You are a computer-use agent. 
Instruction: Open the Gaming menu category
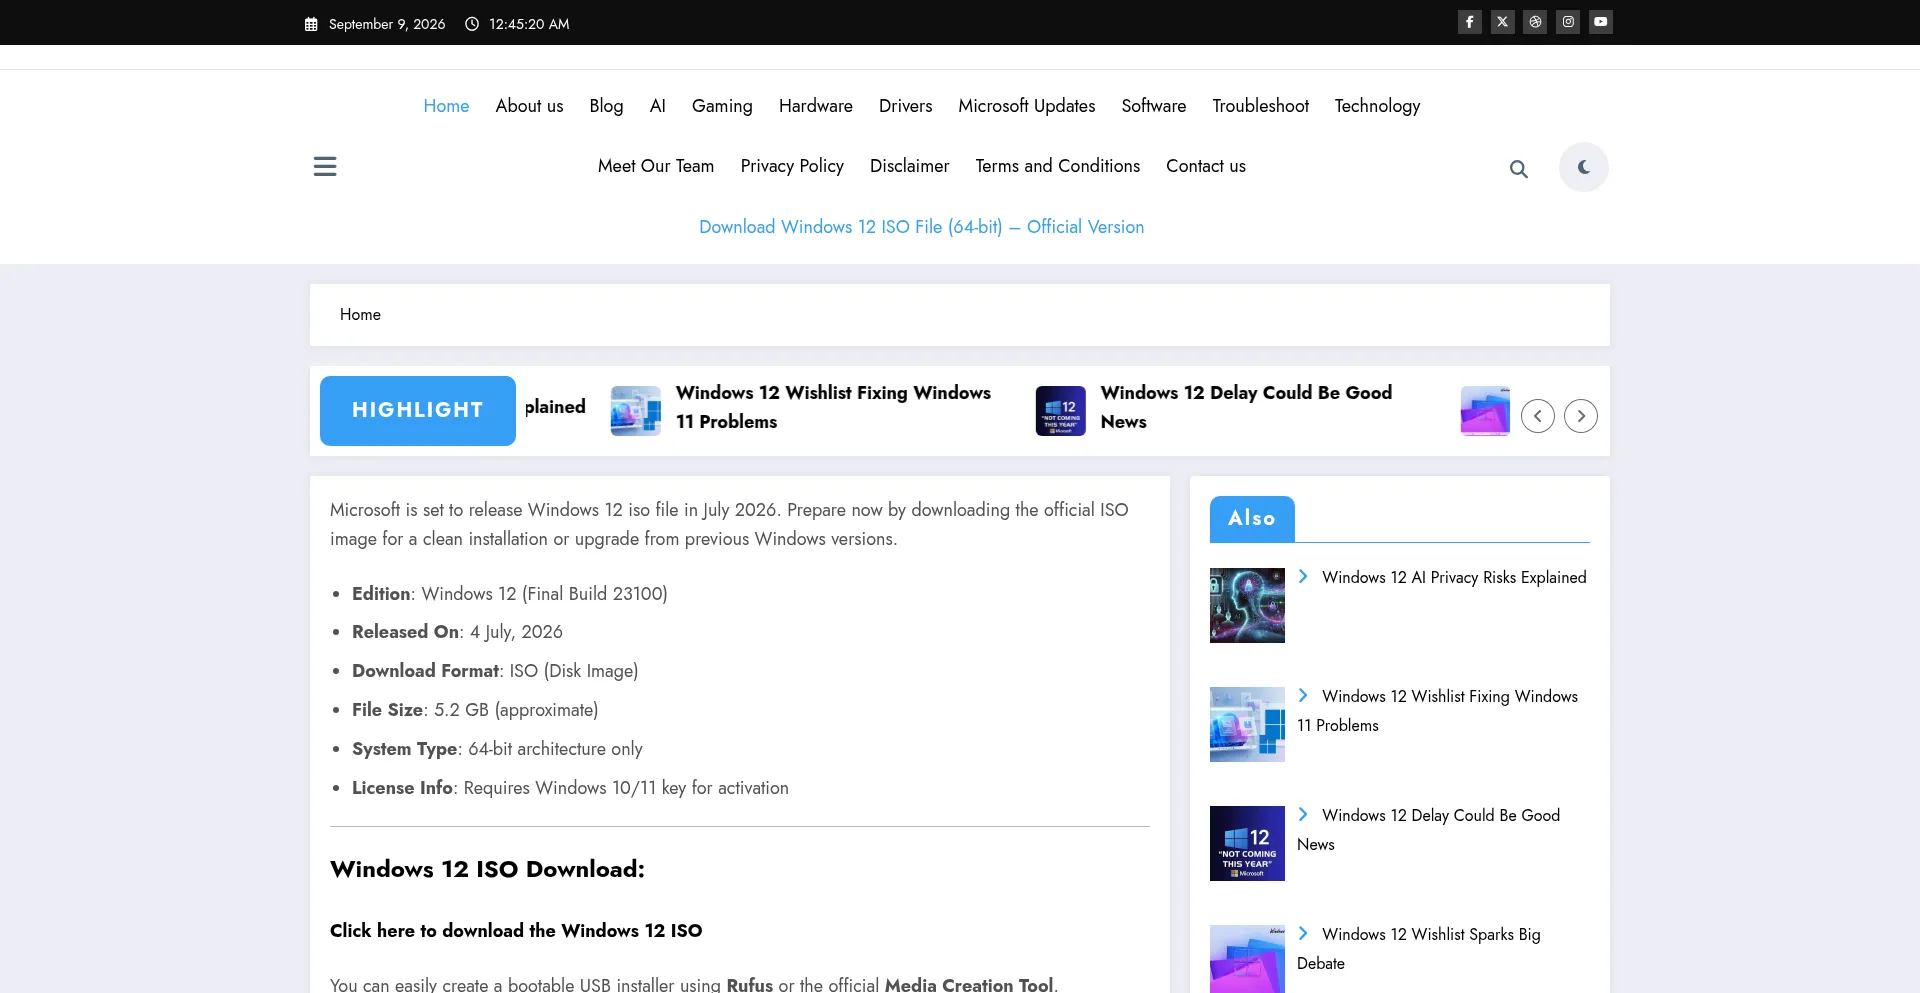click(x=722, y=106)
